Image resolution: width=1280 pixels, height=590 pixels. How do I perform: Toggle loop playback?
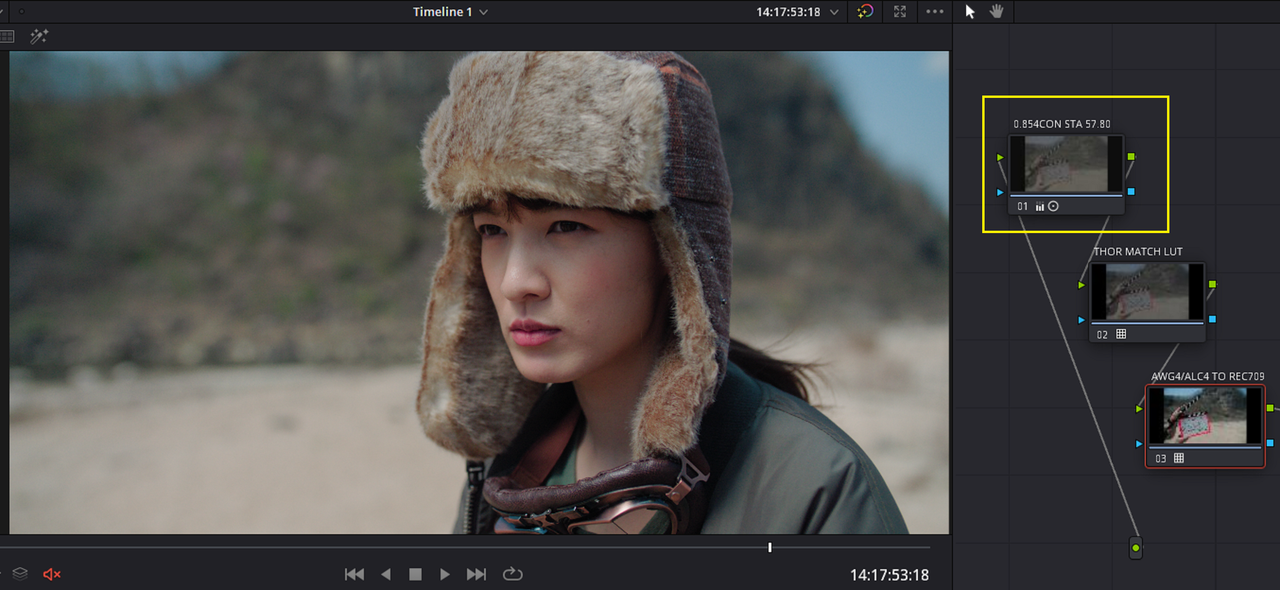512,574
